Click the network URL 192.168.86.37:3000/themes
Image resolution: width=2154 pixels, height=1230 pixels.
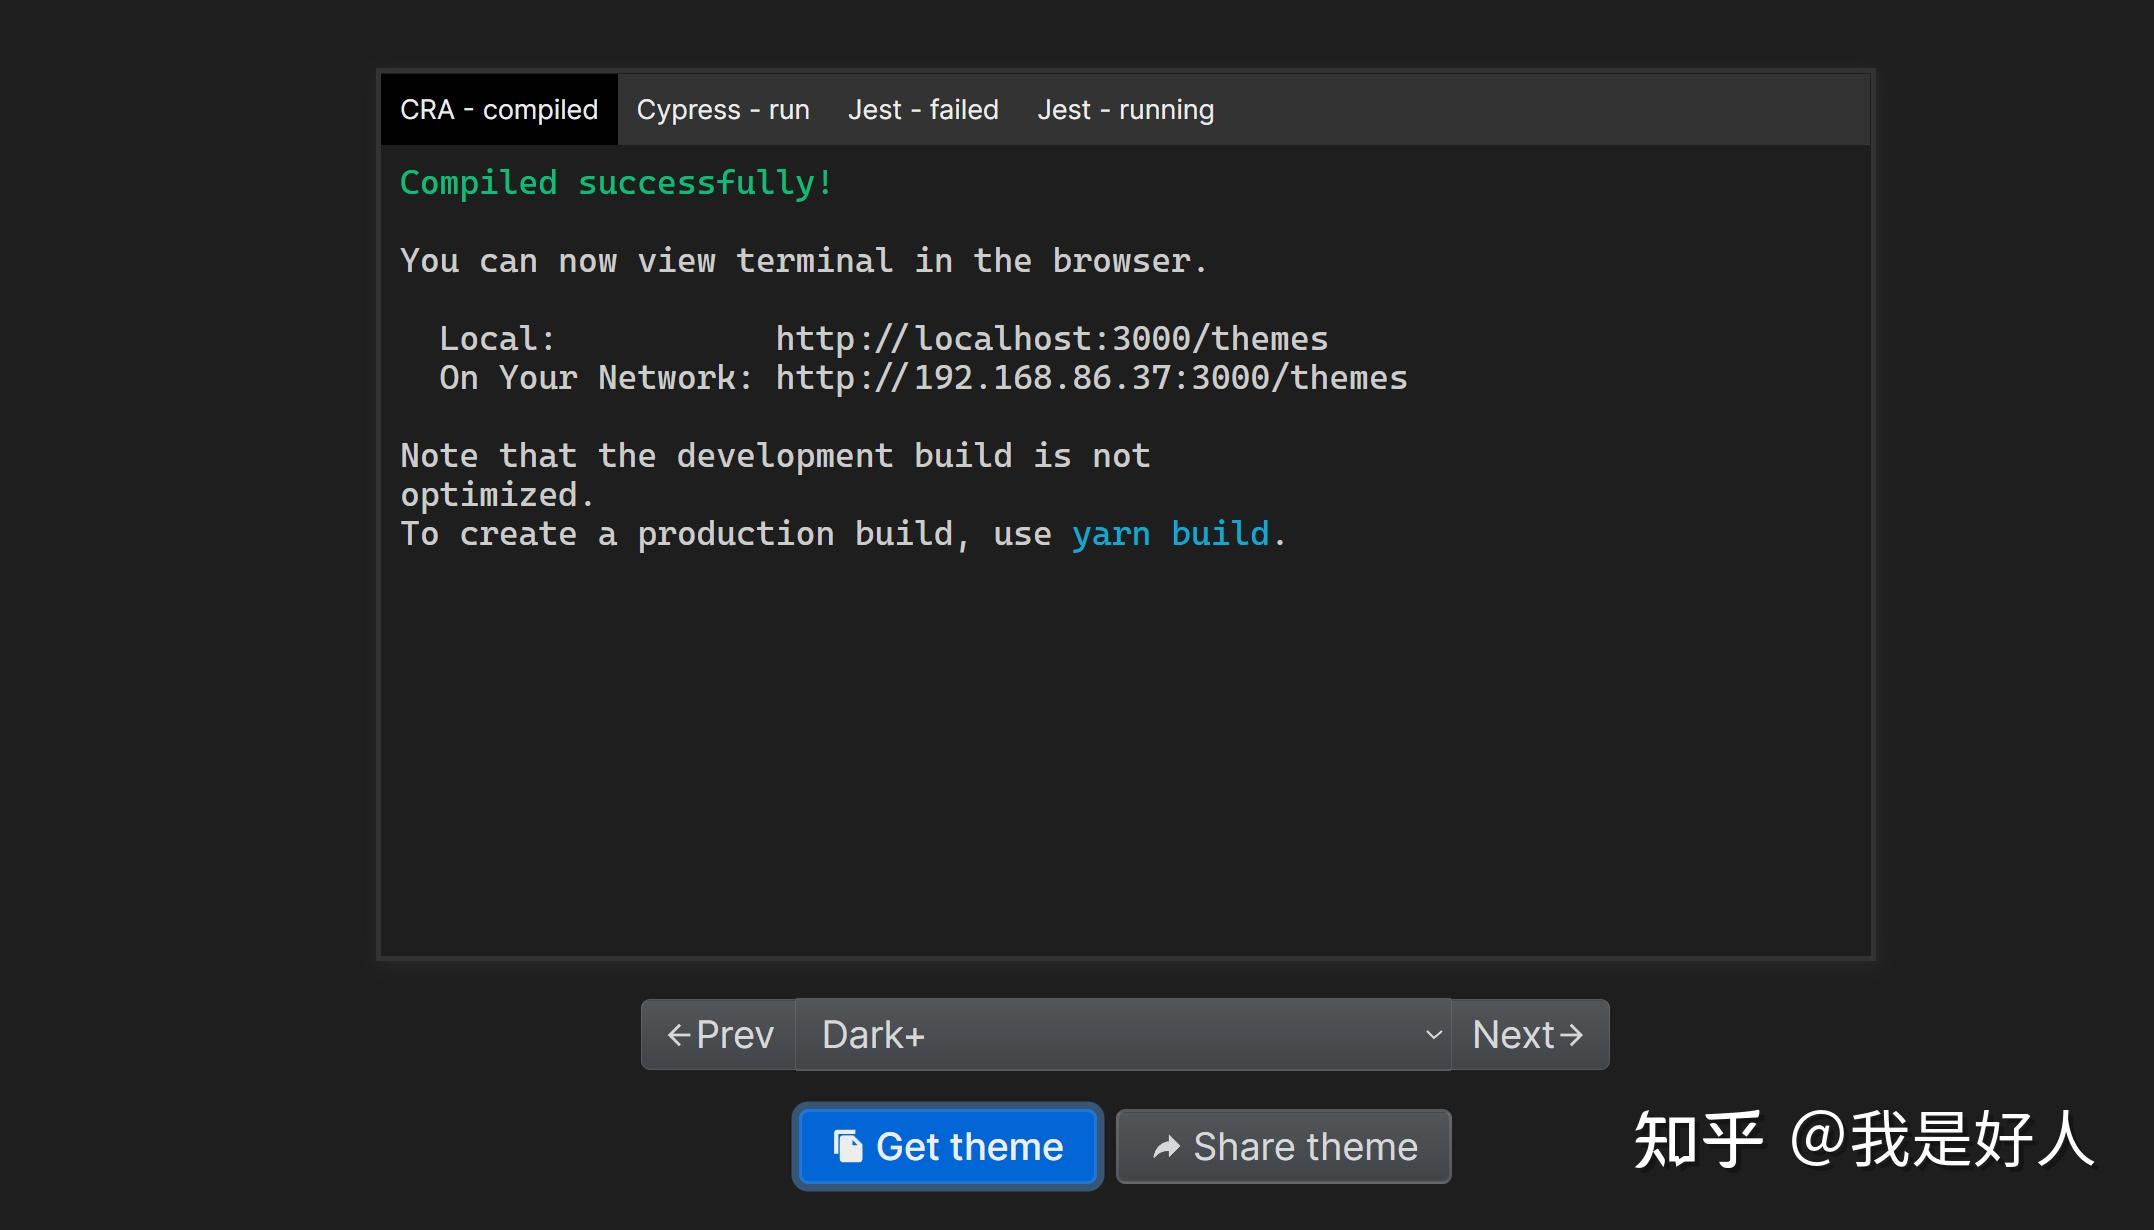point(1090,377)
